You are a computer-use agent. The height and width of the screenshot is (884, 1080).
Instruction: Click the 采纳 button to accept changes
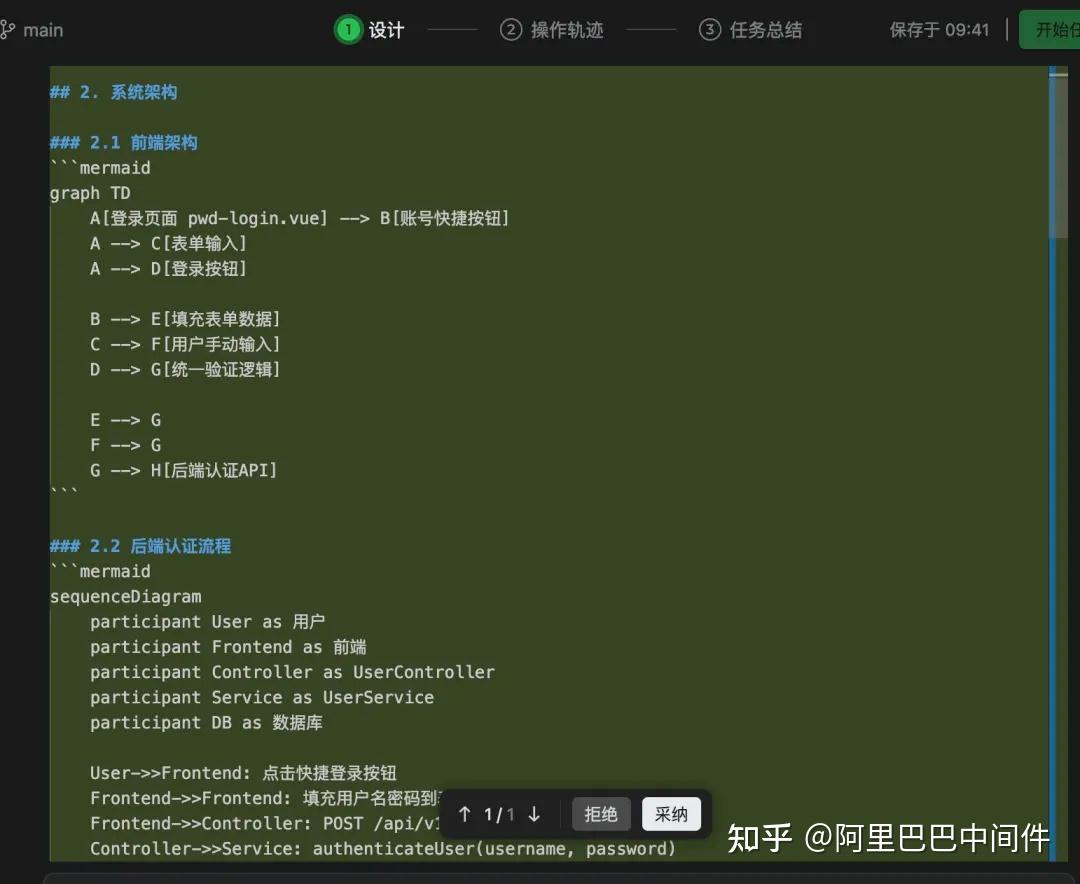(671, 814)
